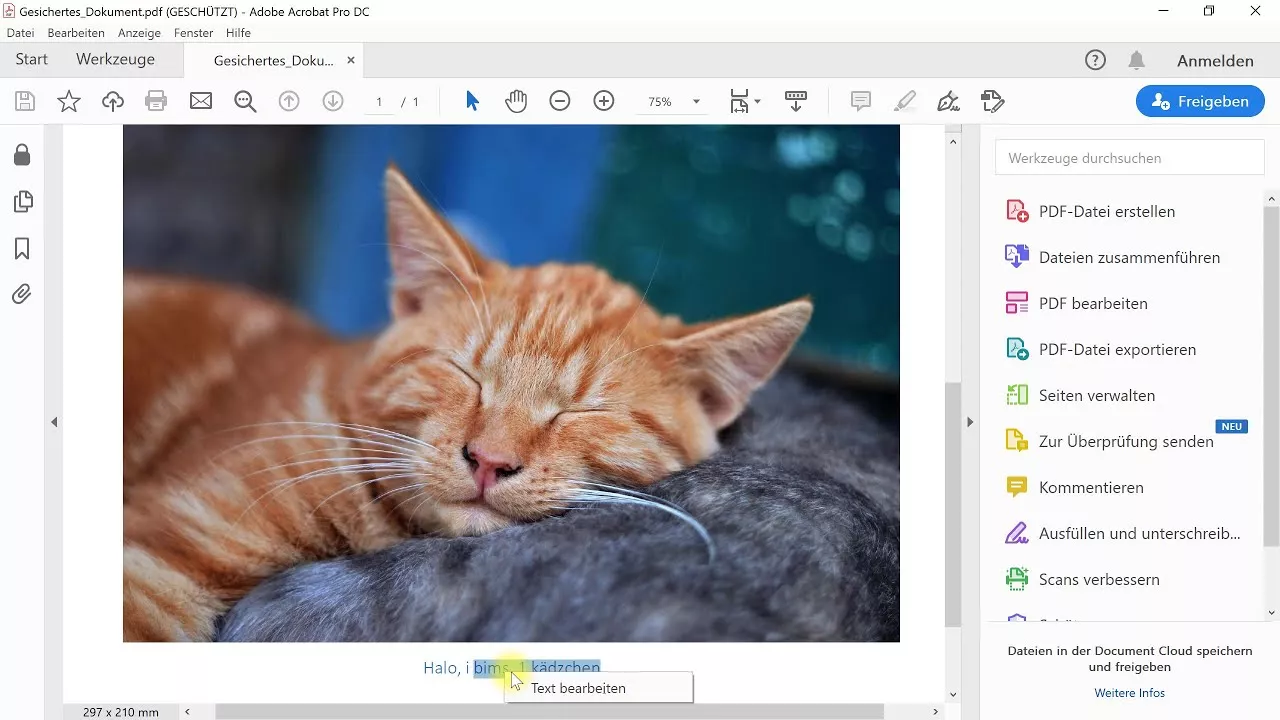The width and height of the screenshot is (1280, 720).
Task: Open the attachments paperclip panel
Action: click(22, 294)
